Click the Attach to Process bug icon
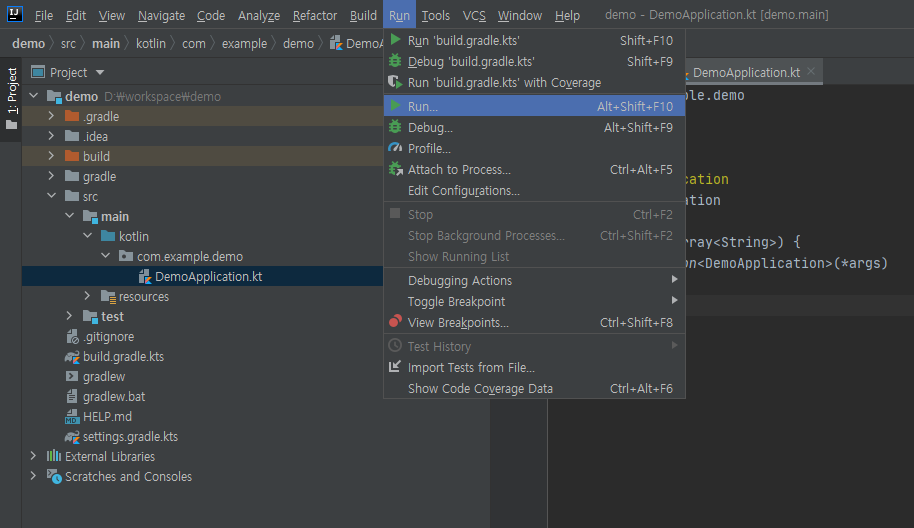914x528 pixels. click(x=395, y=169)
